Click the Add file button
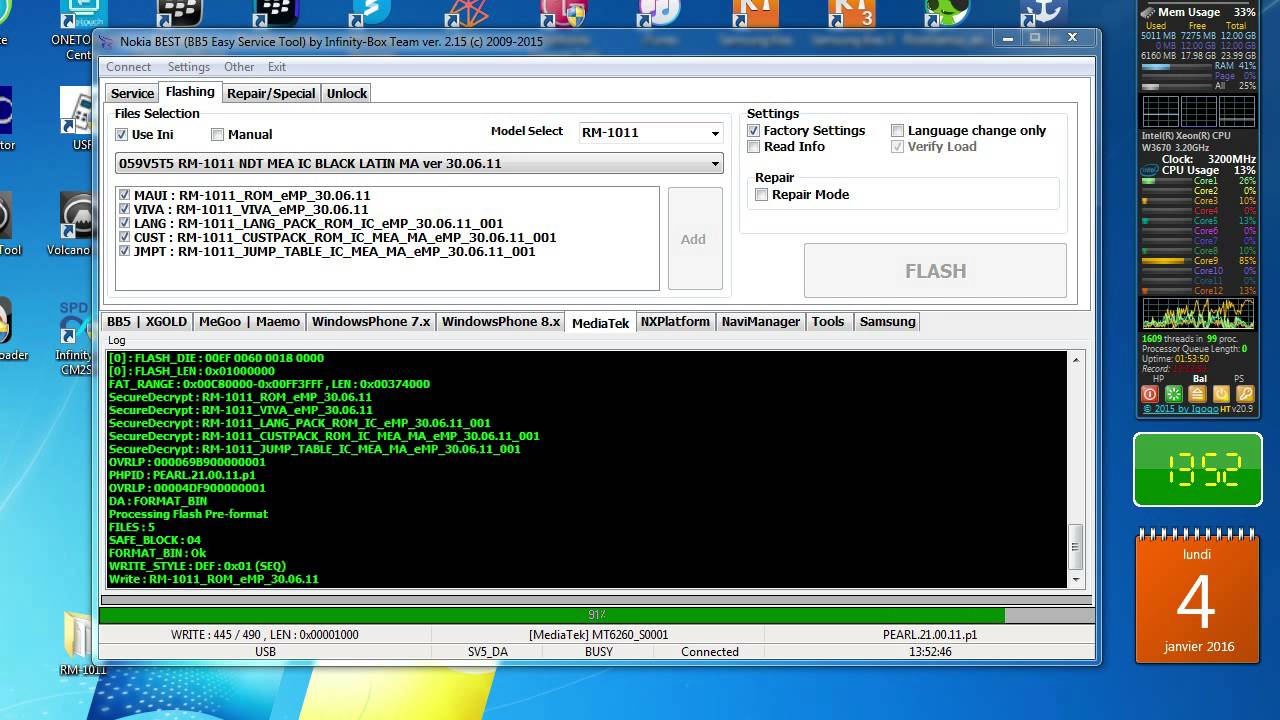Viewport: 1280px width, 720px height. click(x=694, y=239)
